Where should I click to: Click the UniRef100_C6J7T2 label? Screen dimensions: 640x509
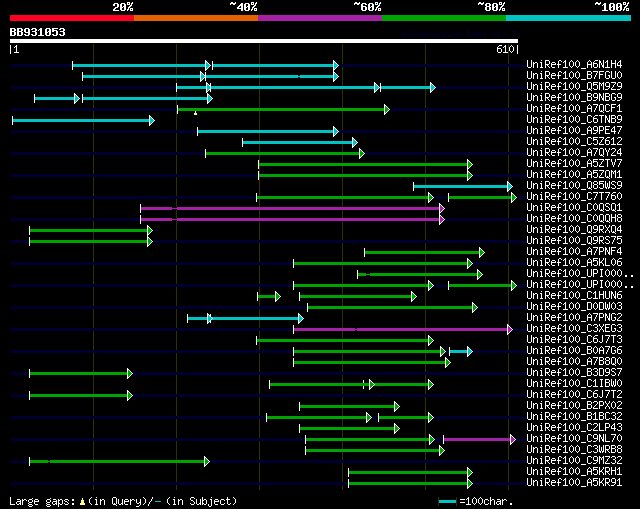tap(574, 395)
